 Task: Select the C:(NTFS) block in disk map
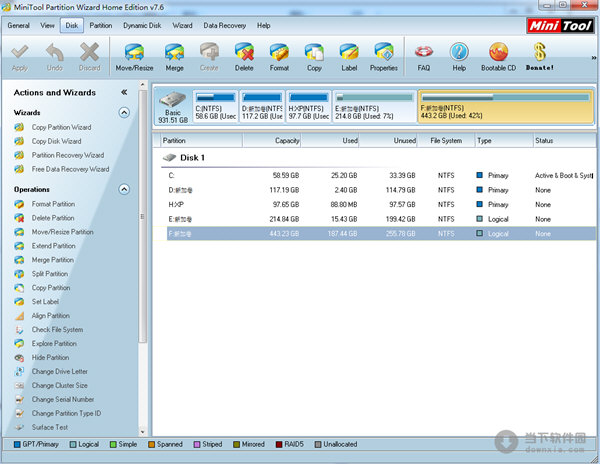click(x=215, y=106)
